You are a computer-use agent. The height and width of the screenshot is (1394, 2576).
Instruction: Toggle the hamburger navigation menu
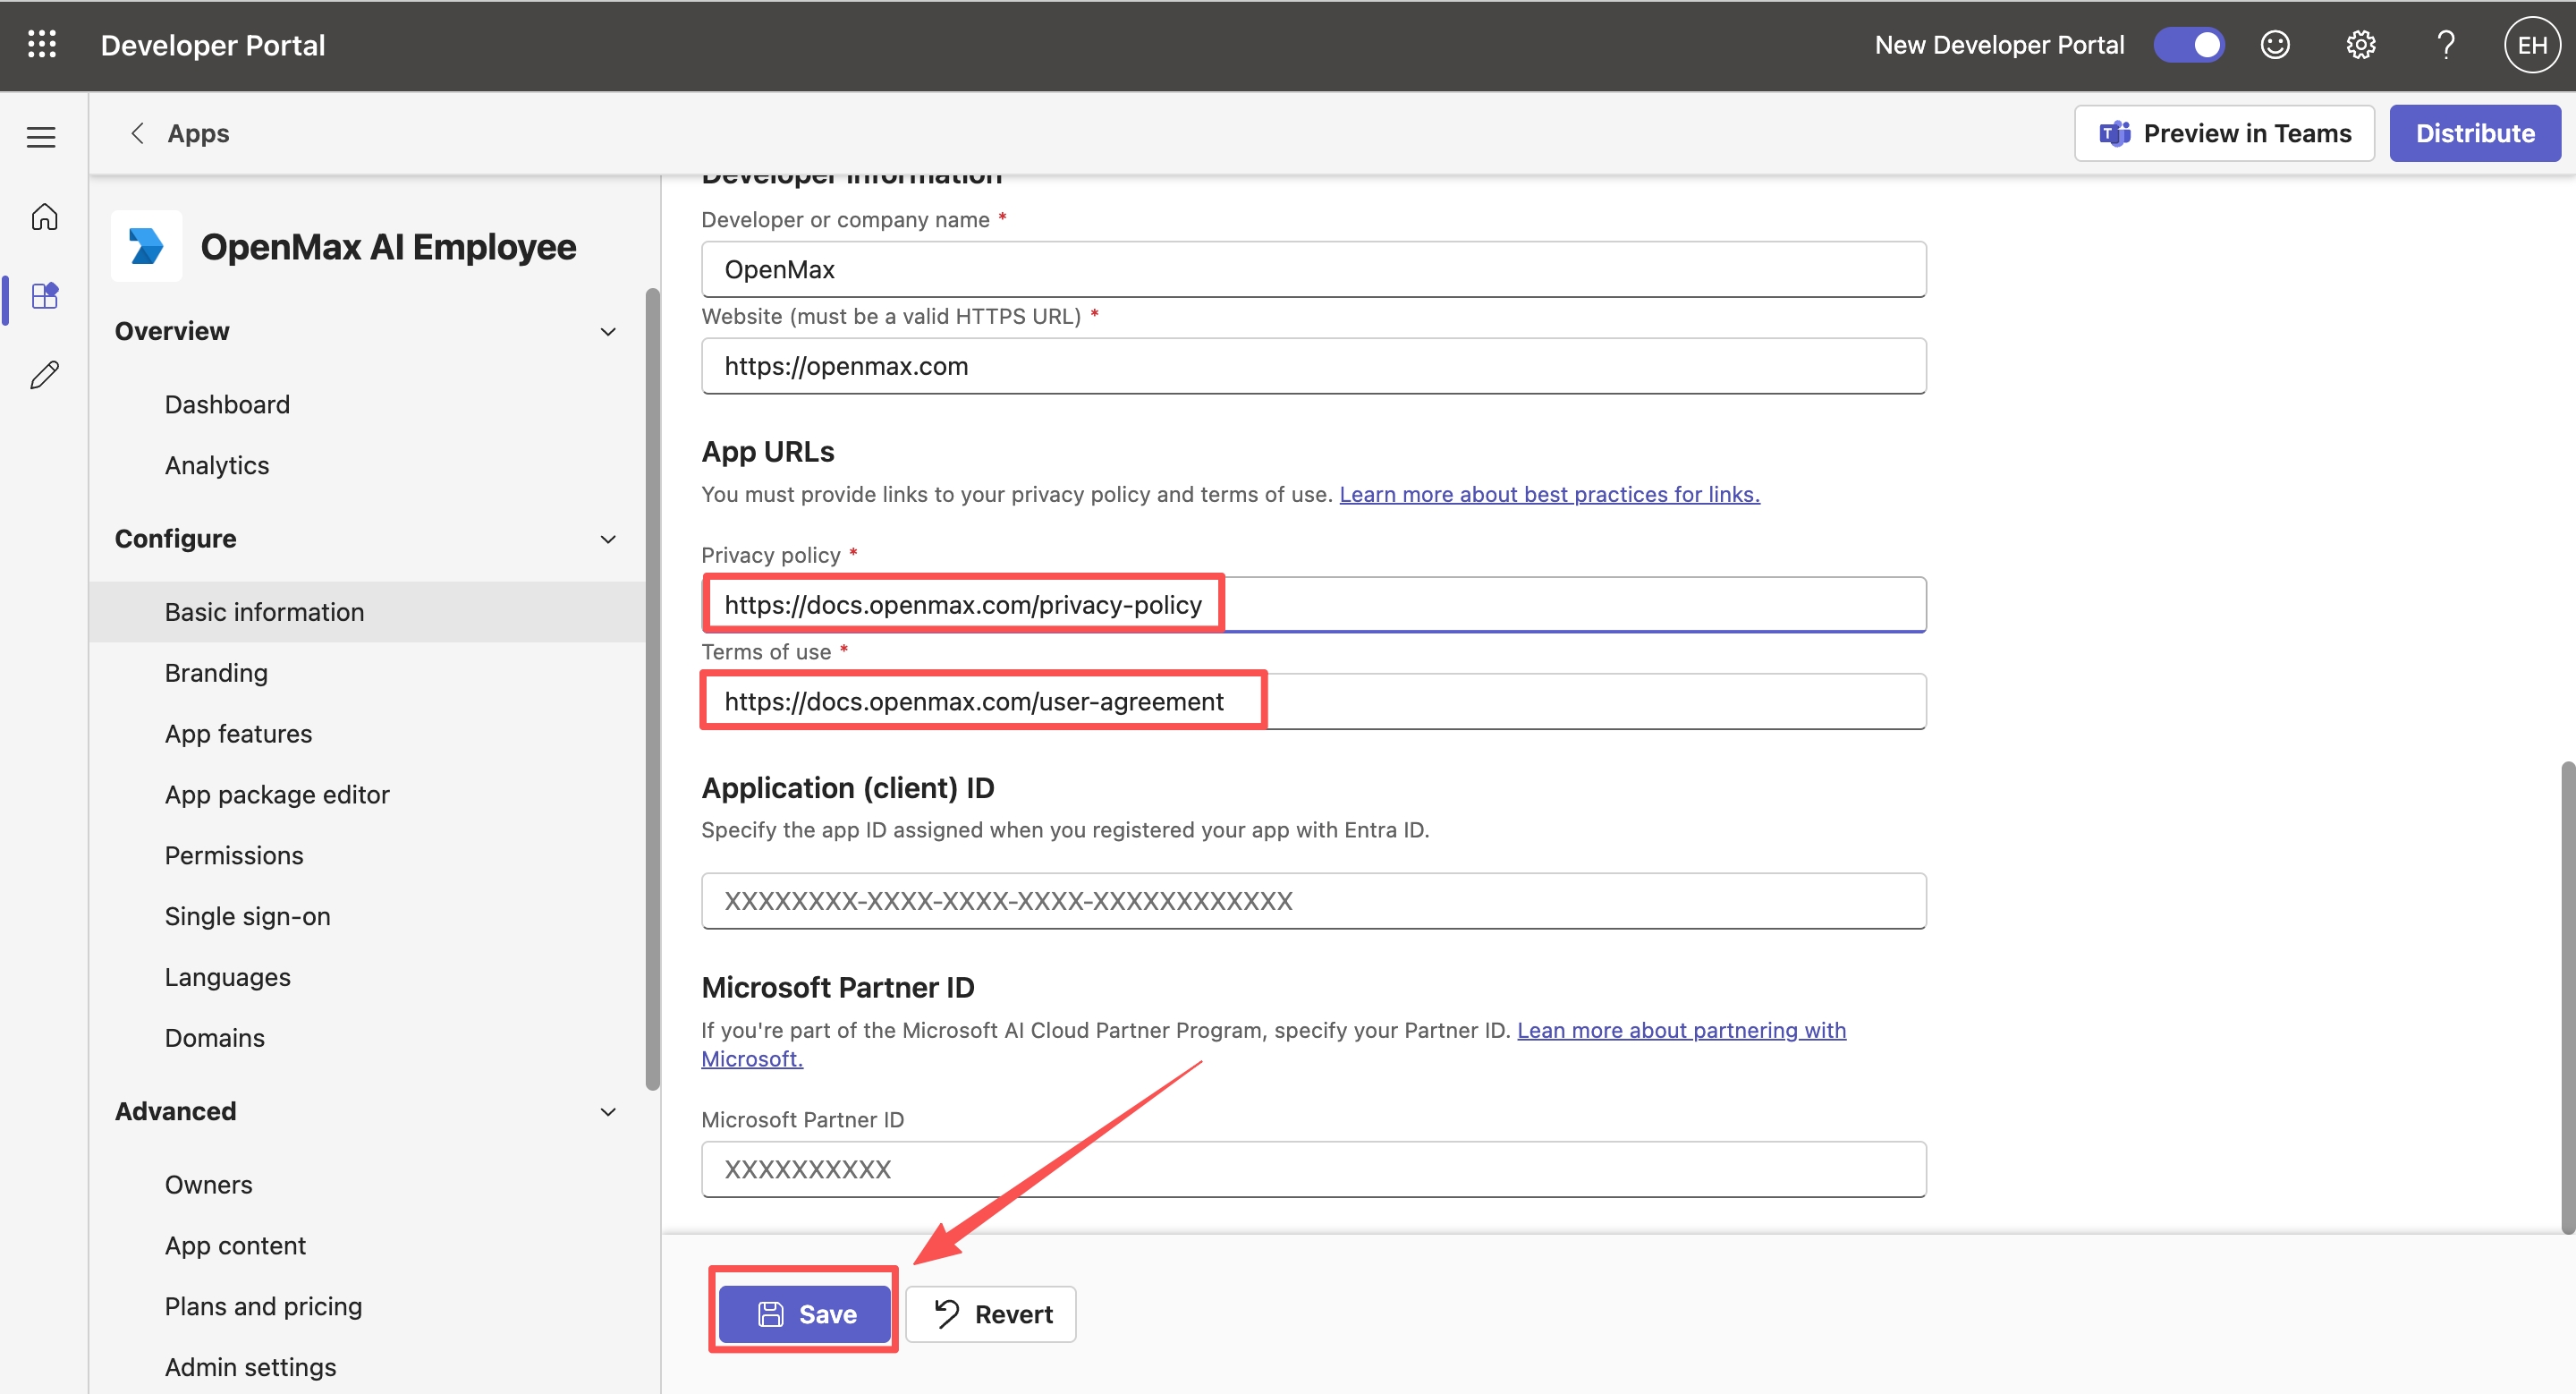point(41,137)
